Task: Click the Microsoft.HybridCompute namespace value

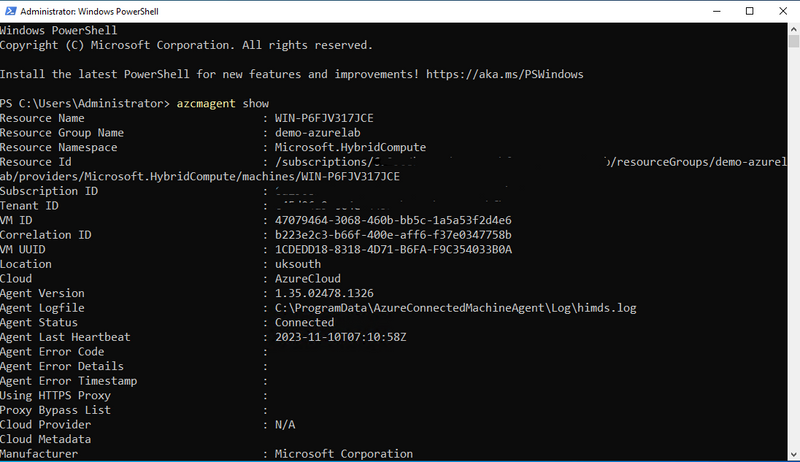Action: (351, 147)
